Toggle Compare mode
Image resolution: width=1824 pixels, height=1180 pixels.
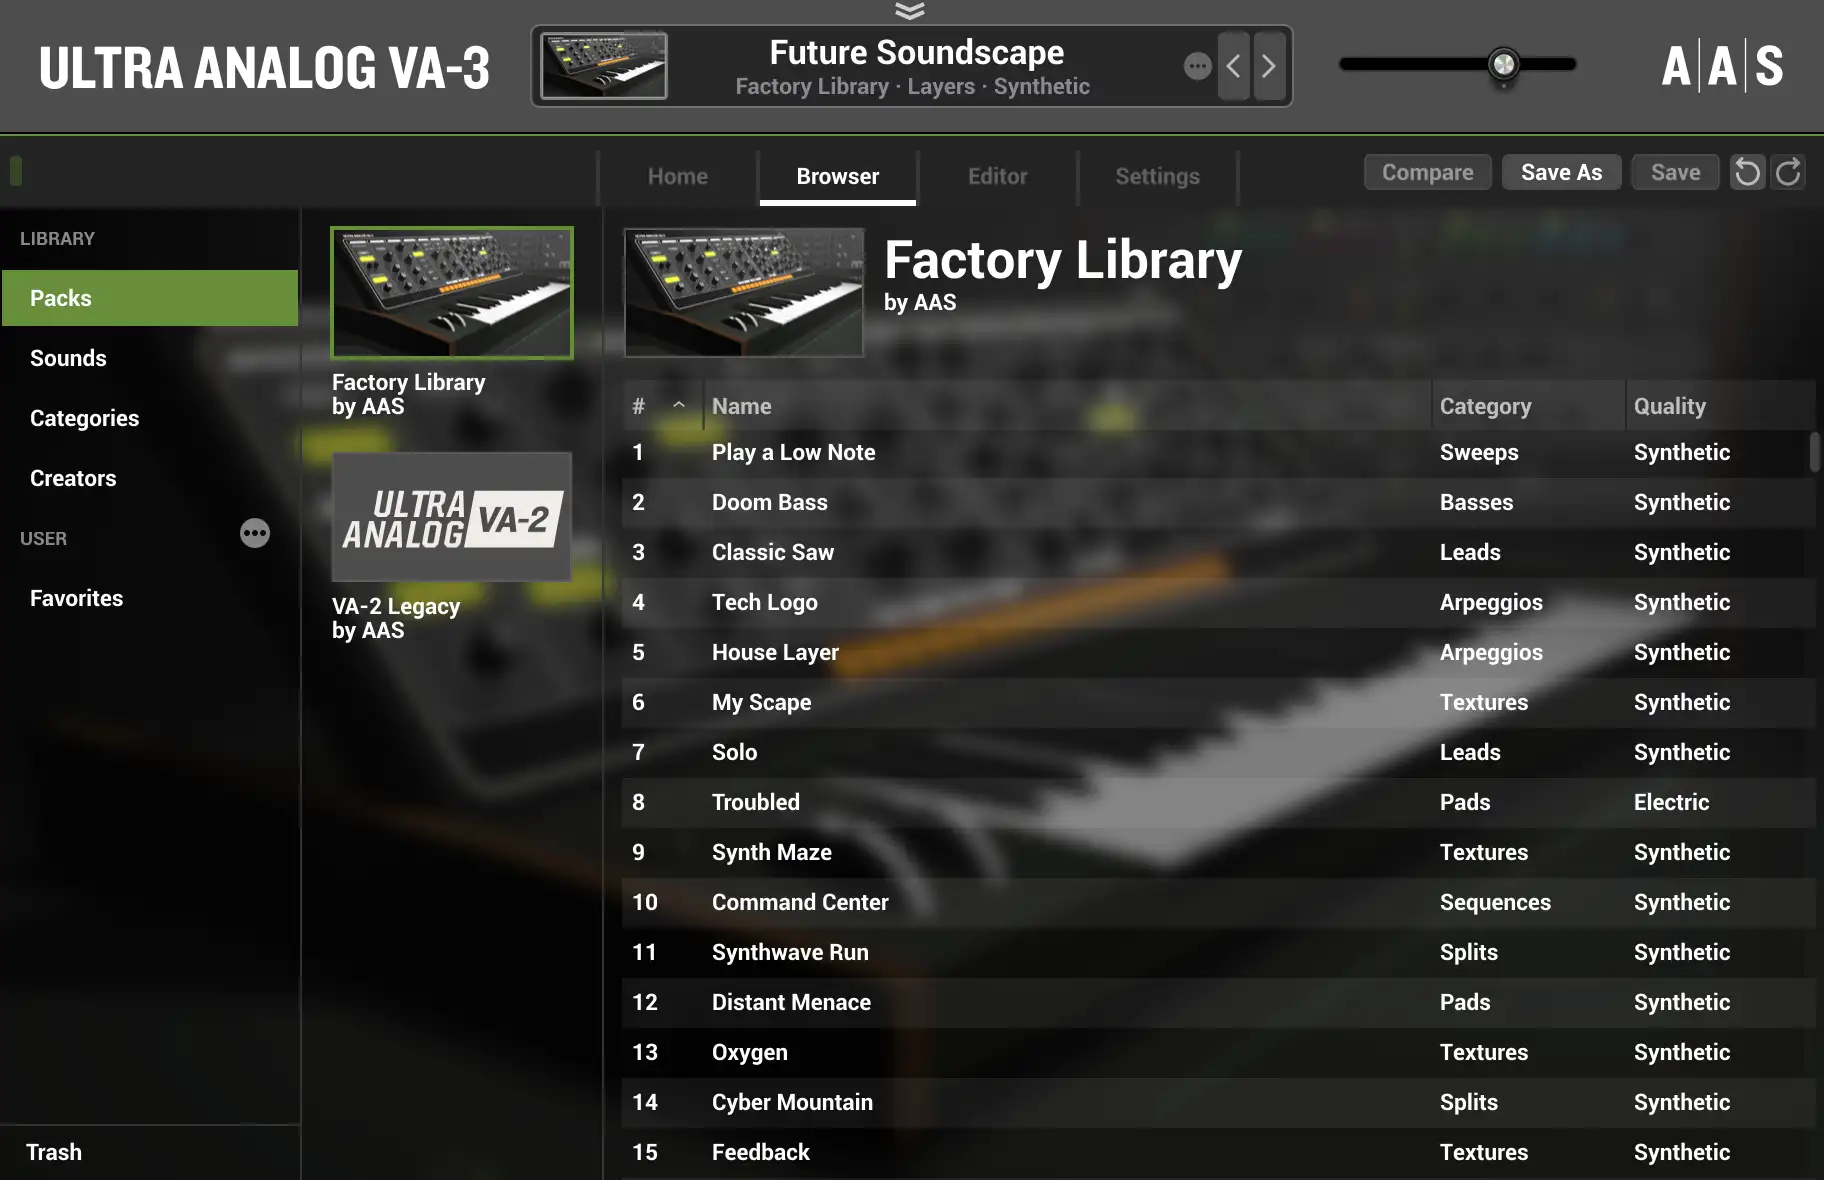pyautogui.click(x=1427, y=172)
